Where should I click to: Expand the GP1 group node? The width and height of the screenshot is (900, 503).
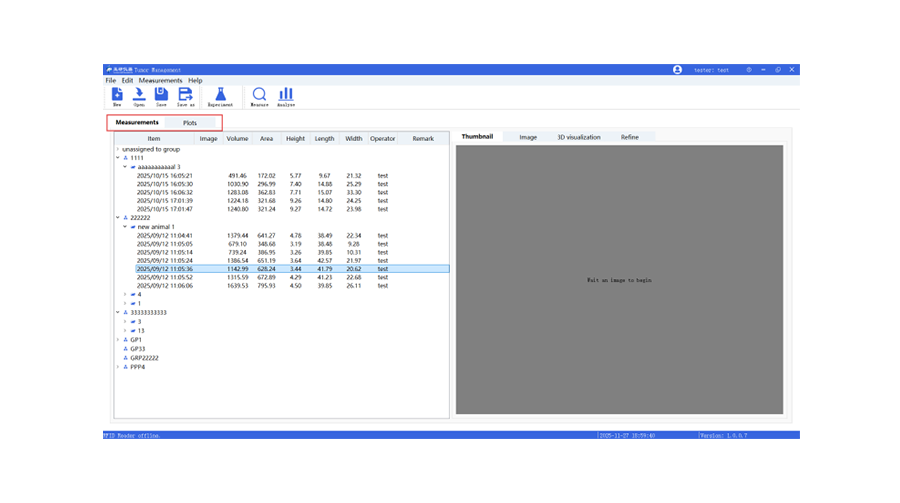coord(118,340)
